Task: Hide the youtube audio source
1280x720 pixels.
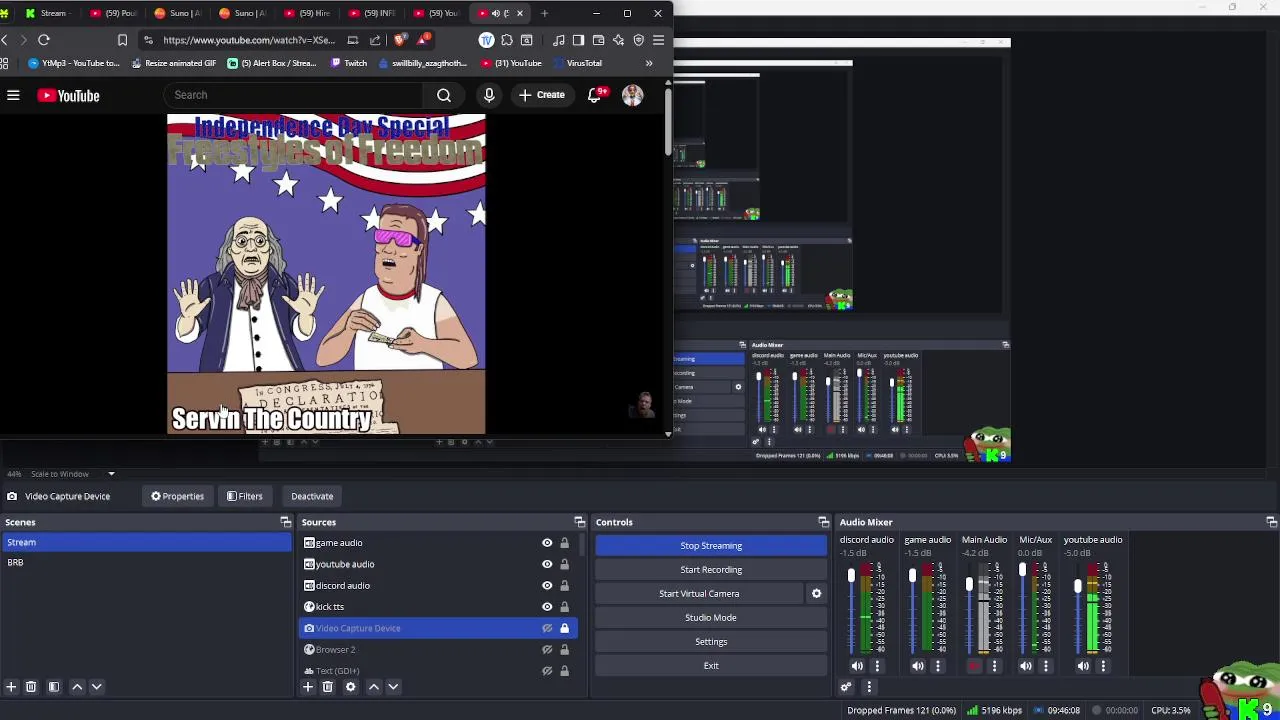Action: click(547, 564)
